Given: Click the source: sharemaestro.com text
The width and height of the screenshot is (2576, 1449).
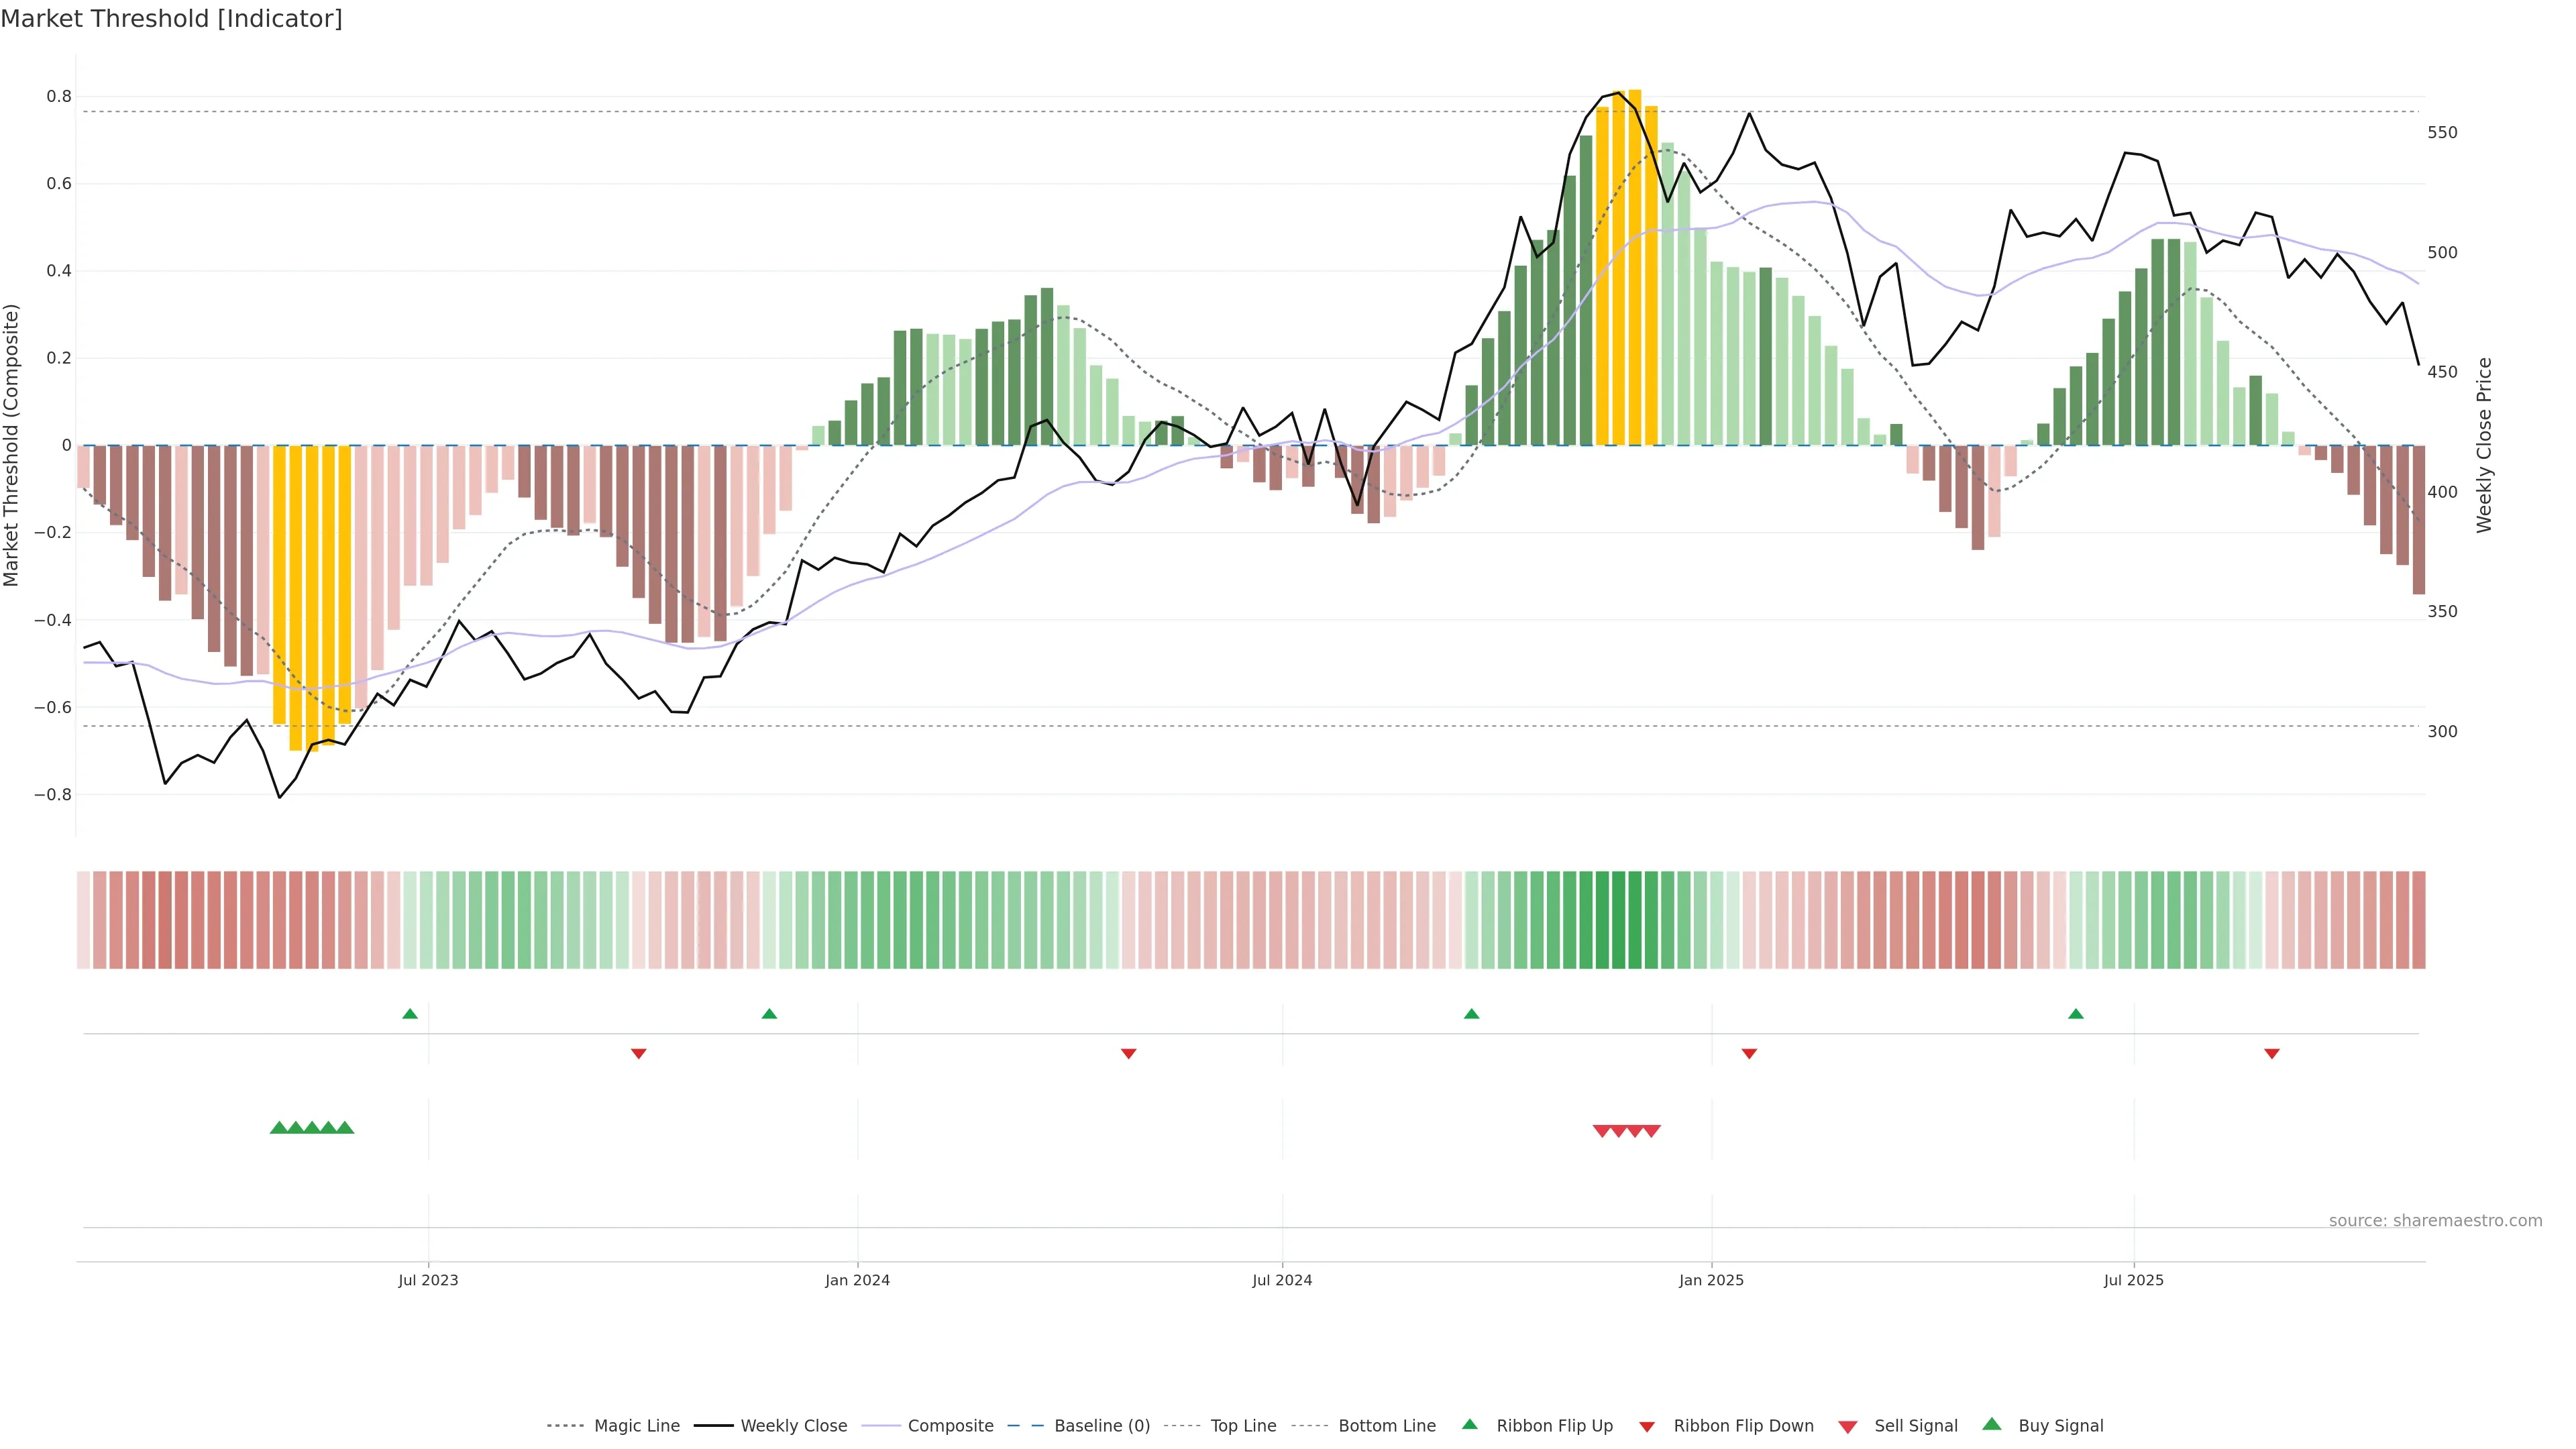Looking at the screenshot, I should (x=2435, y=1221).
